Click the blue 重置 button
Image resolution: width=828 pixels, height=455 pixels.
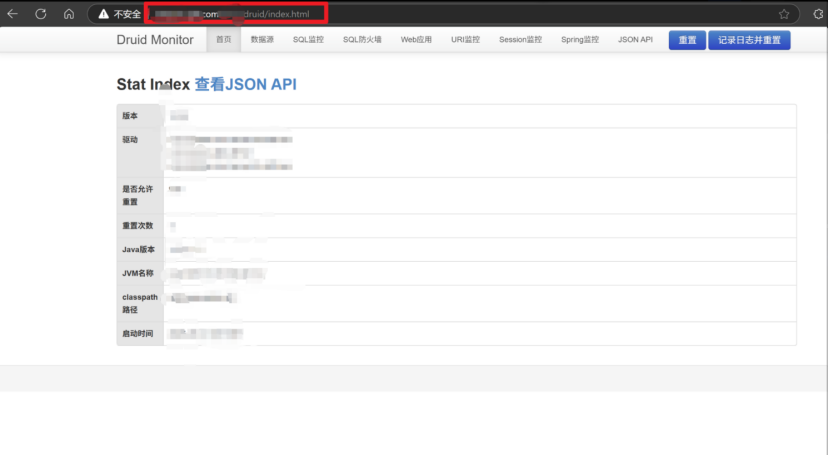click(x=687, y=40)
